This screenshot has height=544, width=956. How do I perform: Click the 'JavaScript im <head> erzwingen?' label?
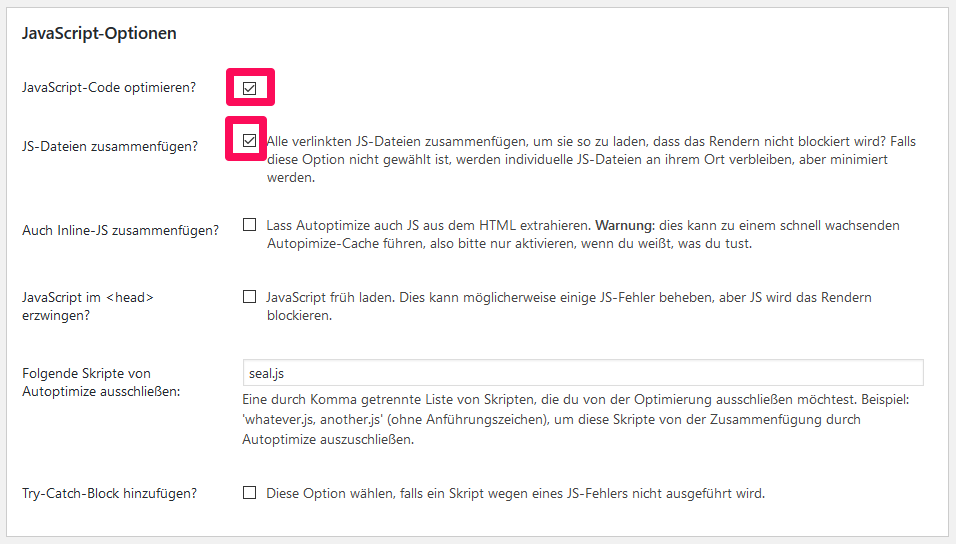coord(88,306)
